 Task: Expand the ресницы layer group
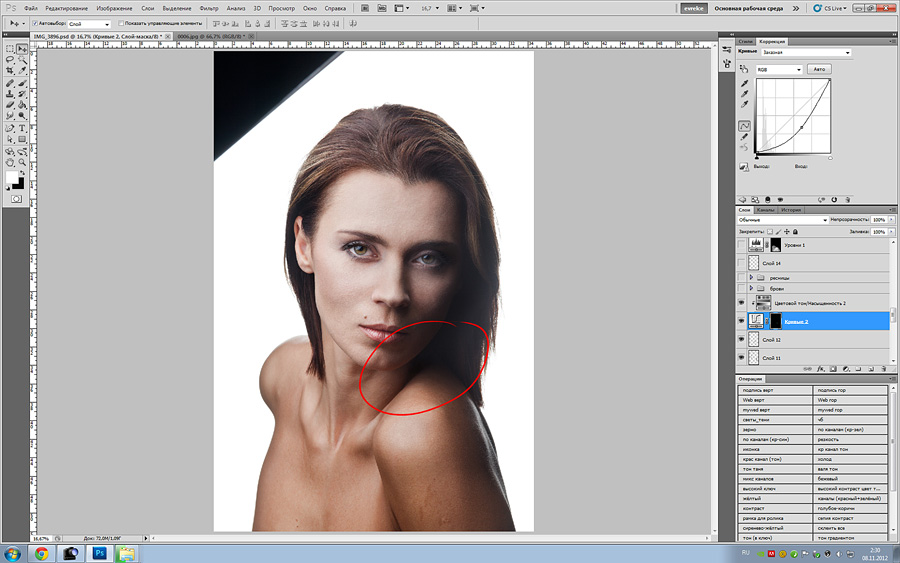(751, 278)
